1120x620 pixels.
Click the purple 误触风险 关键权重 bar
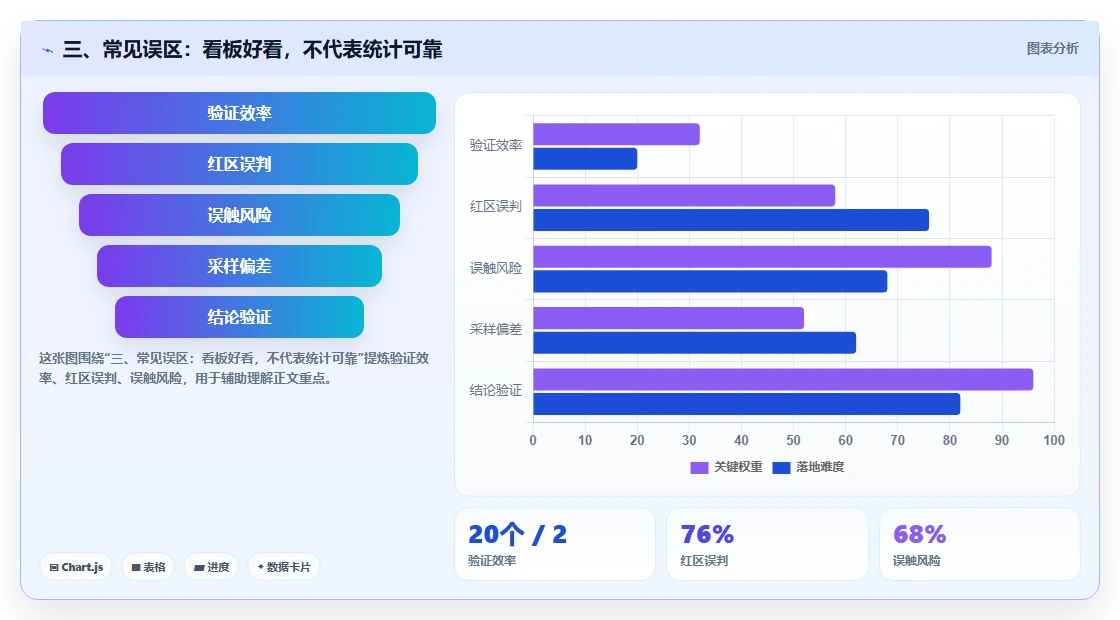point(762,256)
